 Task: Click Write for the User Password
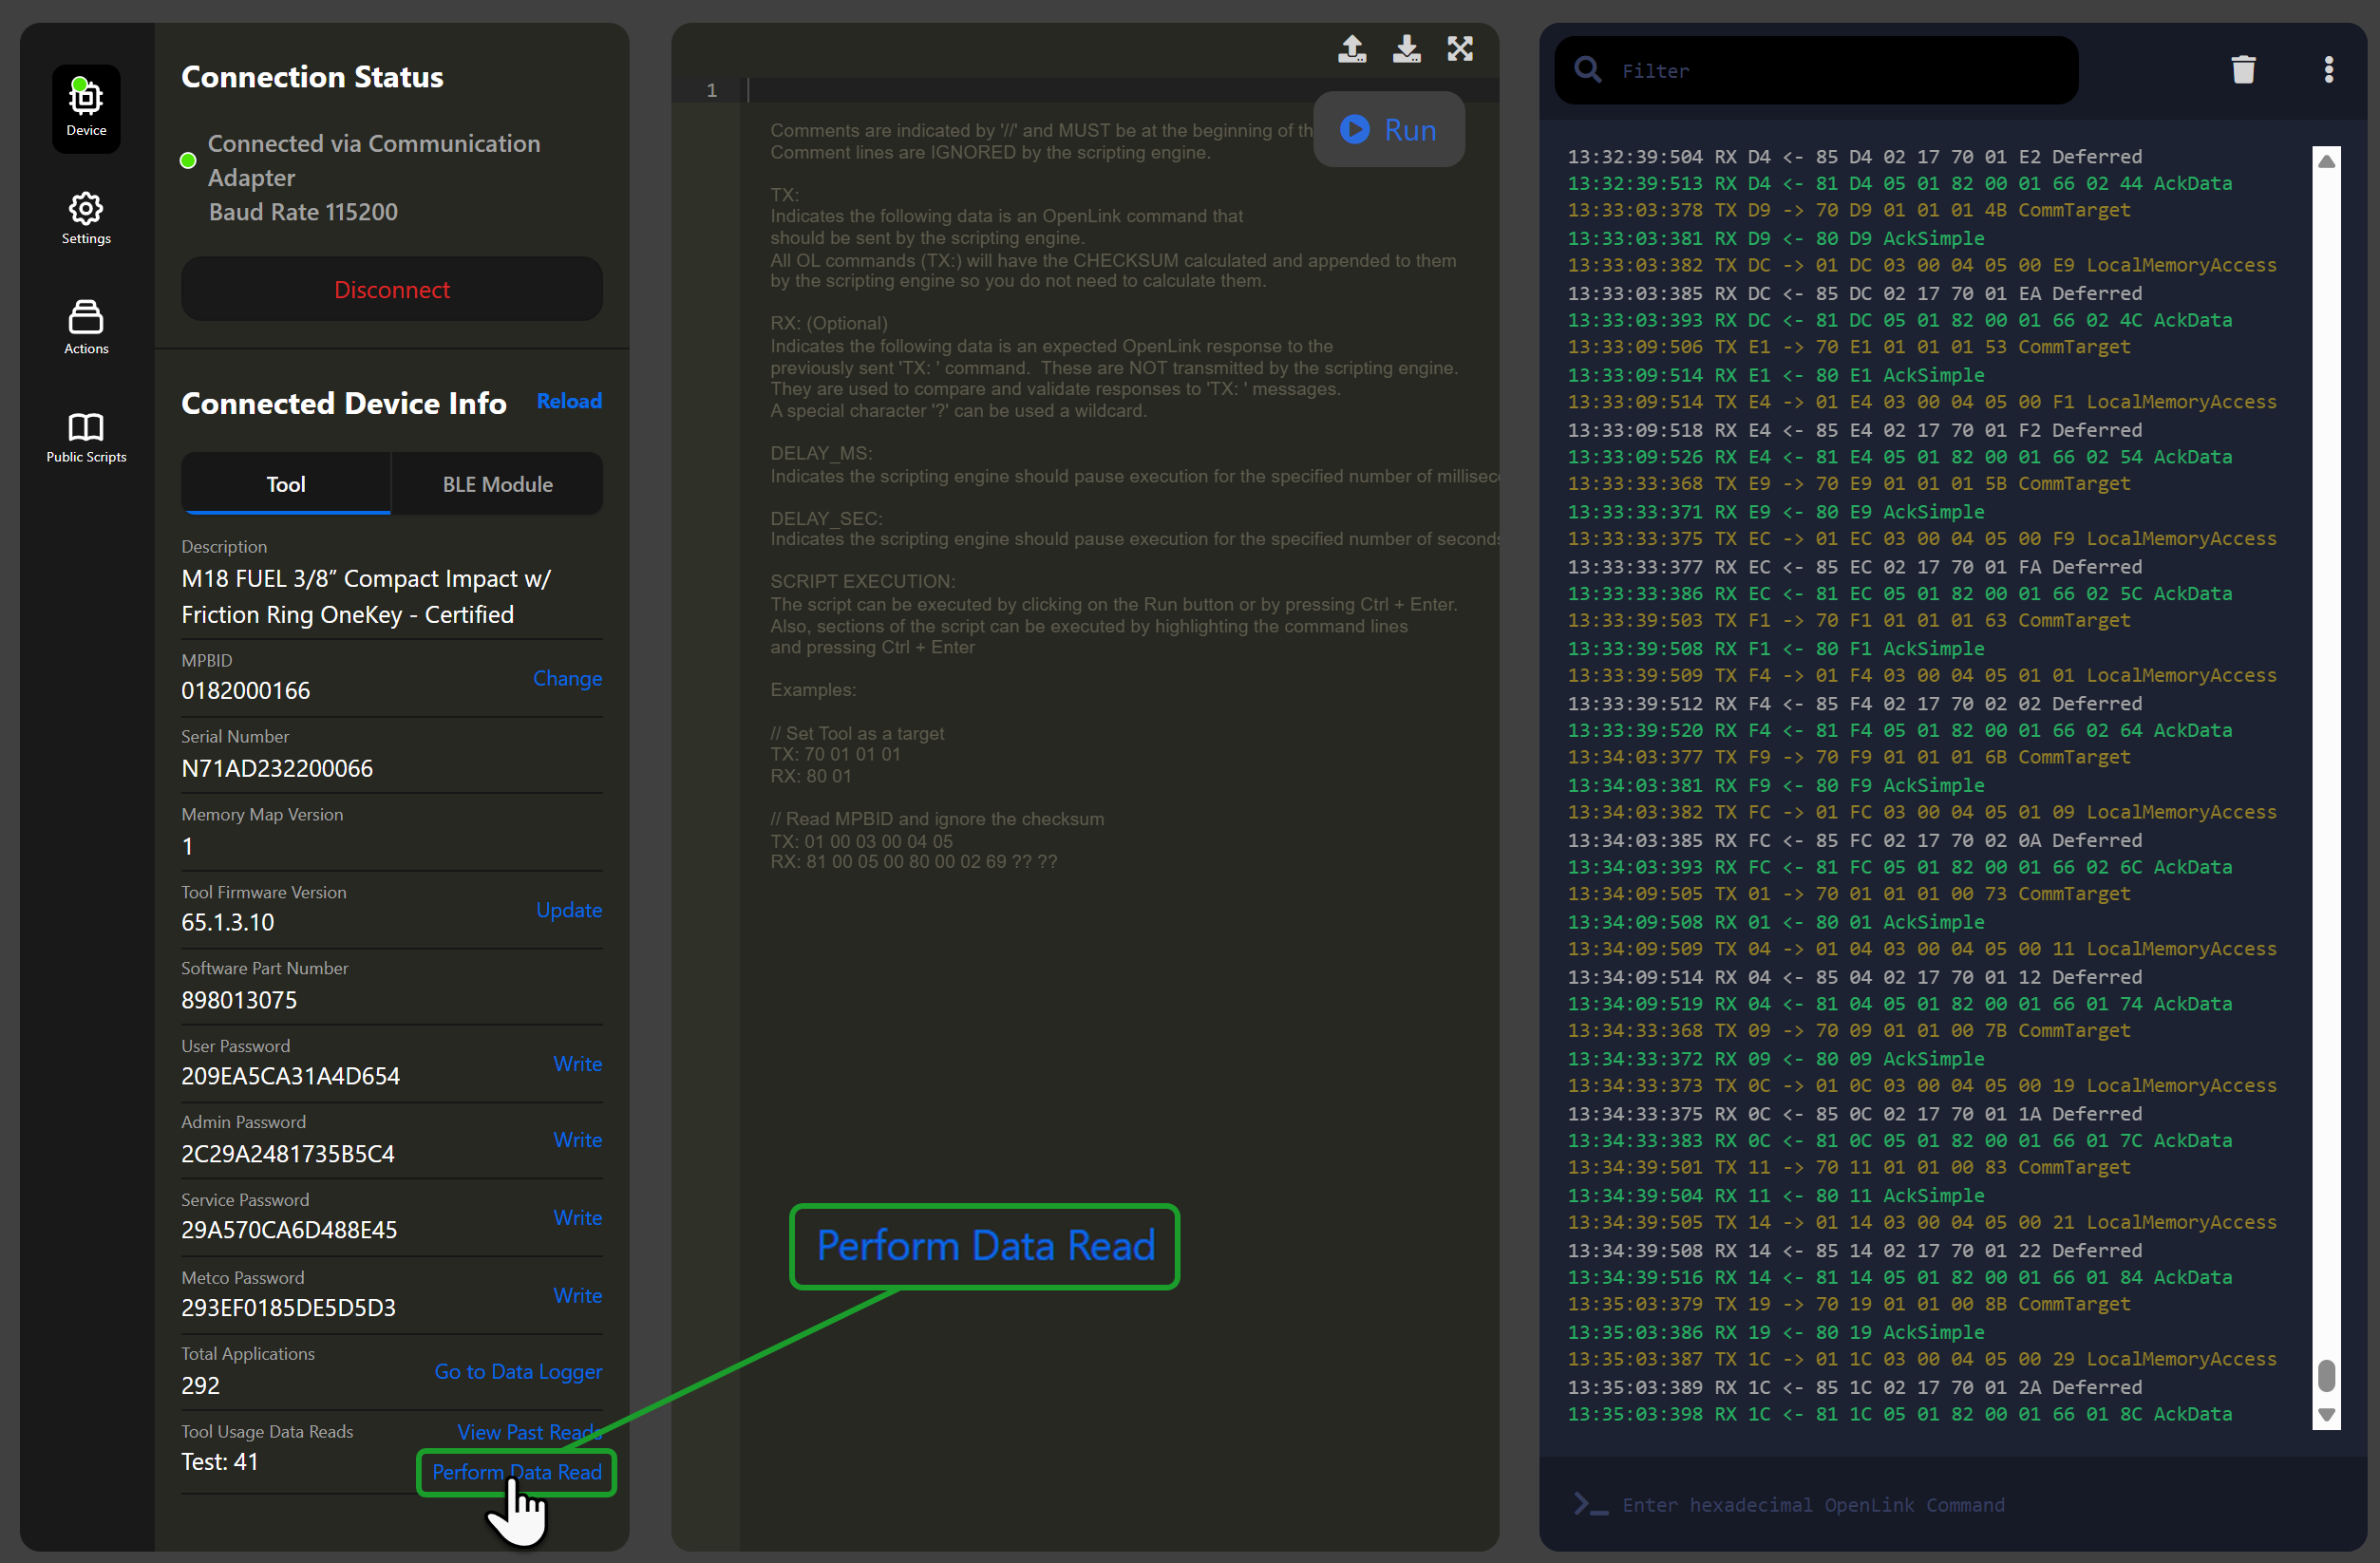577,1064
